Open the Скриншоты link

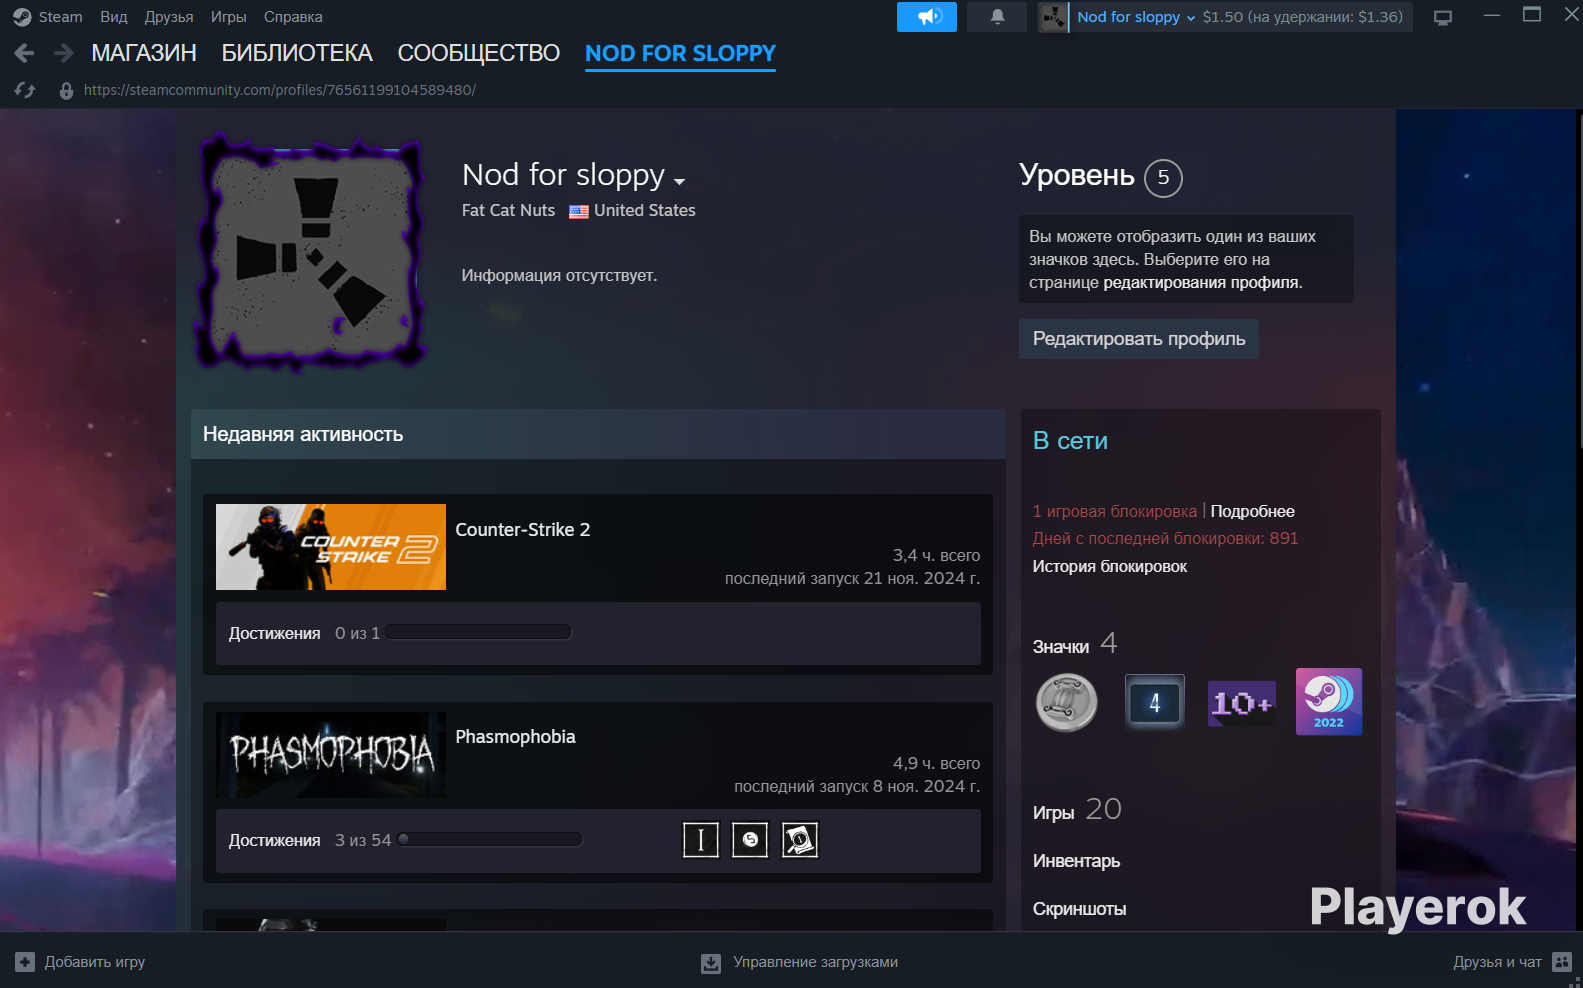1079,909
